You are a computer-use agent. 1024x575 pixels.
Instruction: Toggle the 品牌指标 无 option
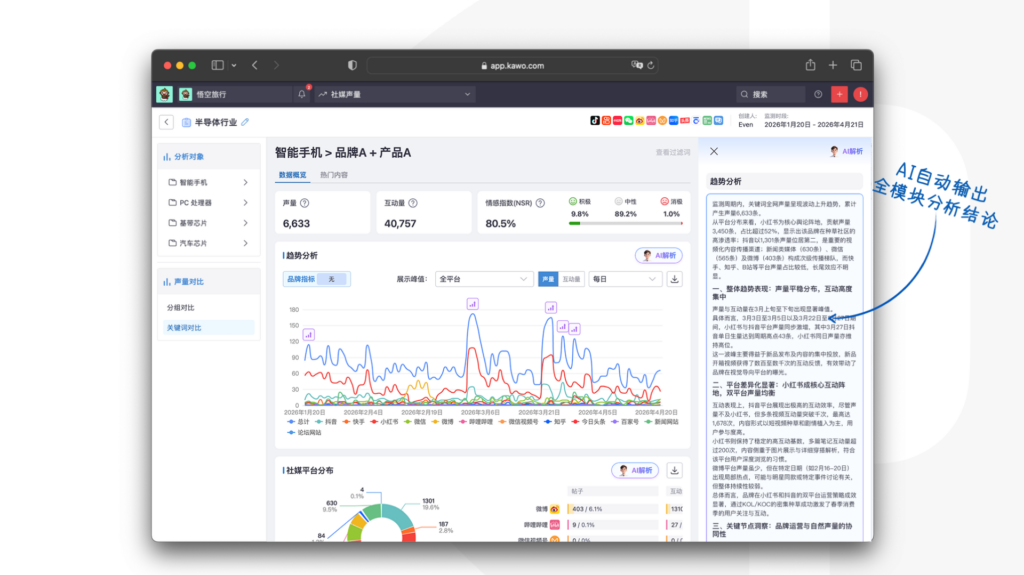click(x=332, y=279)
